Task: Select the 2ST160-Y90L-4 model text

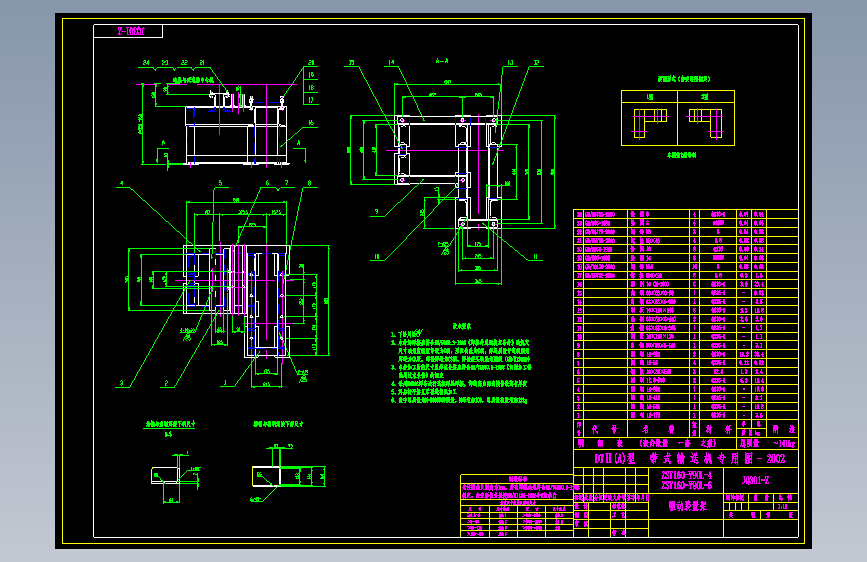Action: click(x=686, y=475)
